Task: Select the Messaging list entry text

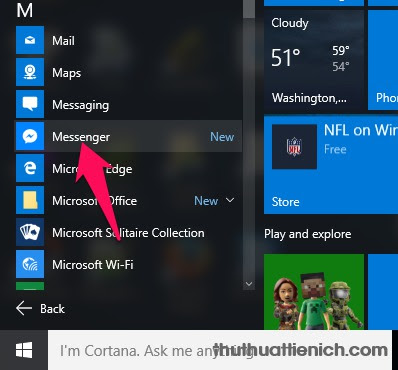Action: pyautogui.click(x=81, y=105)
